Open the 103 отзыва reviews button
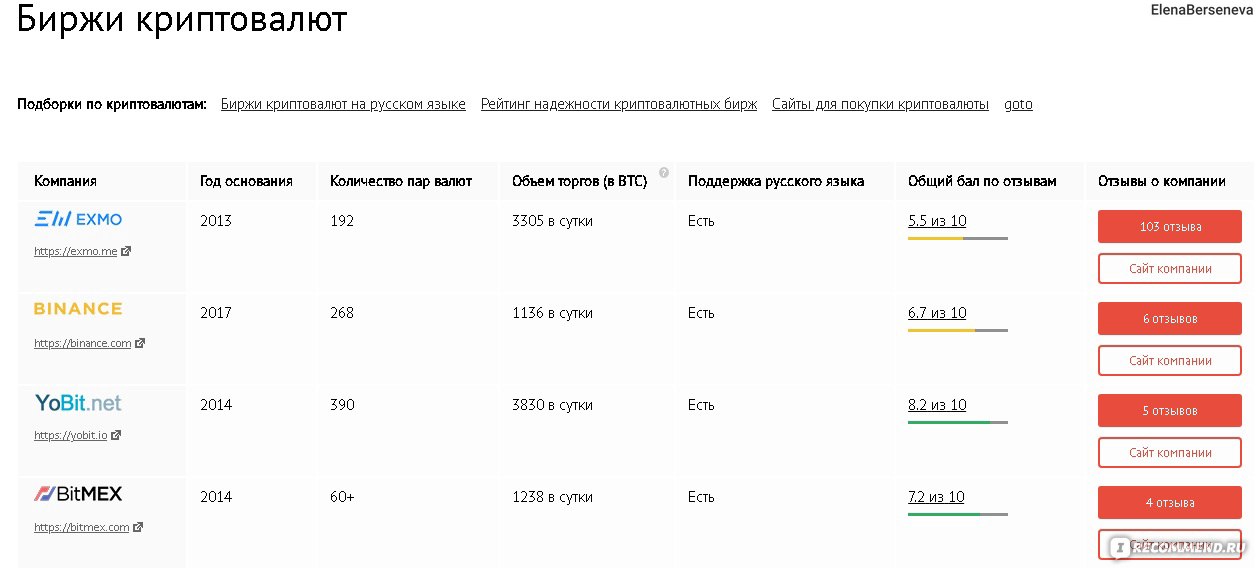Viewport: 1257px width, 569px height. [1170, 227]
